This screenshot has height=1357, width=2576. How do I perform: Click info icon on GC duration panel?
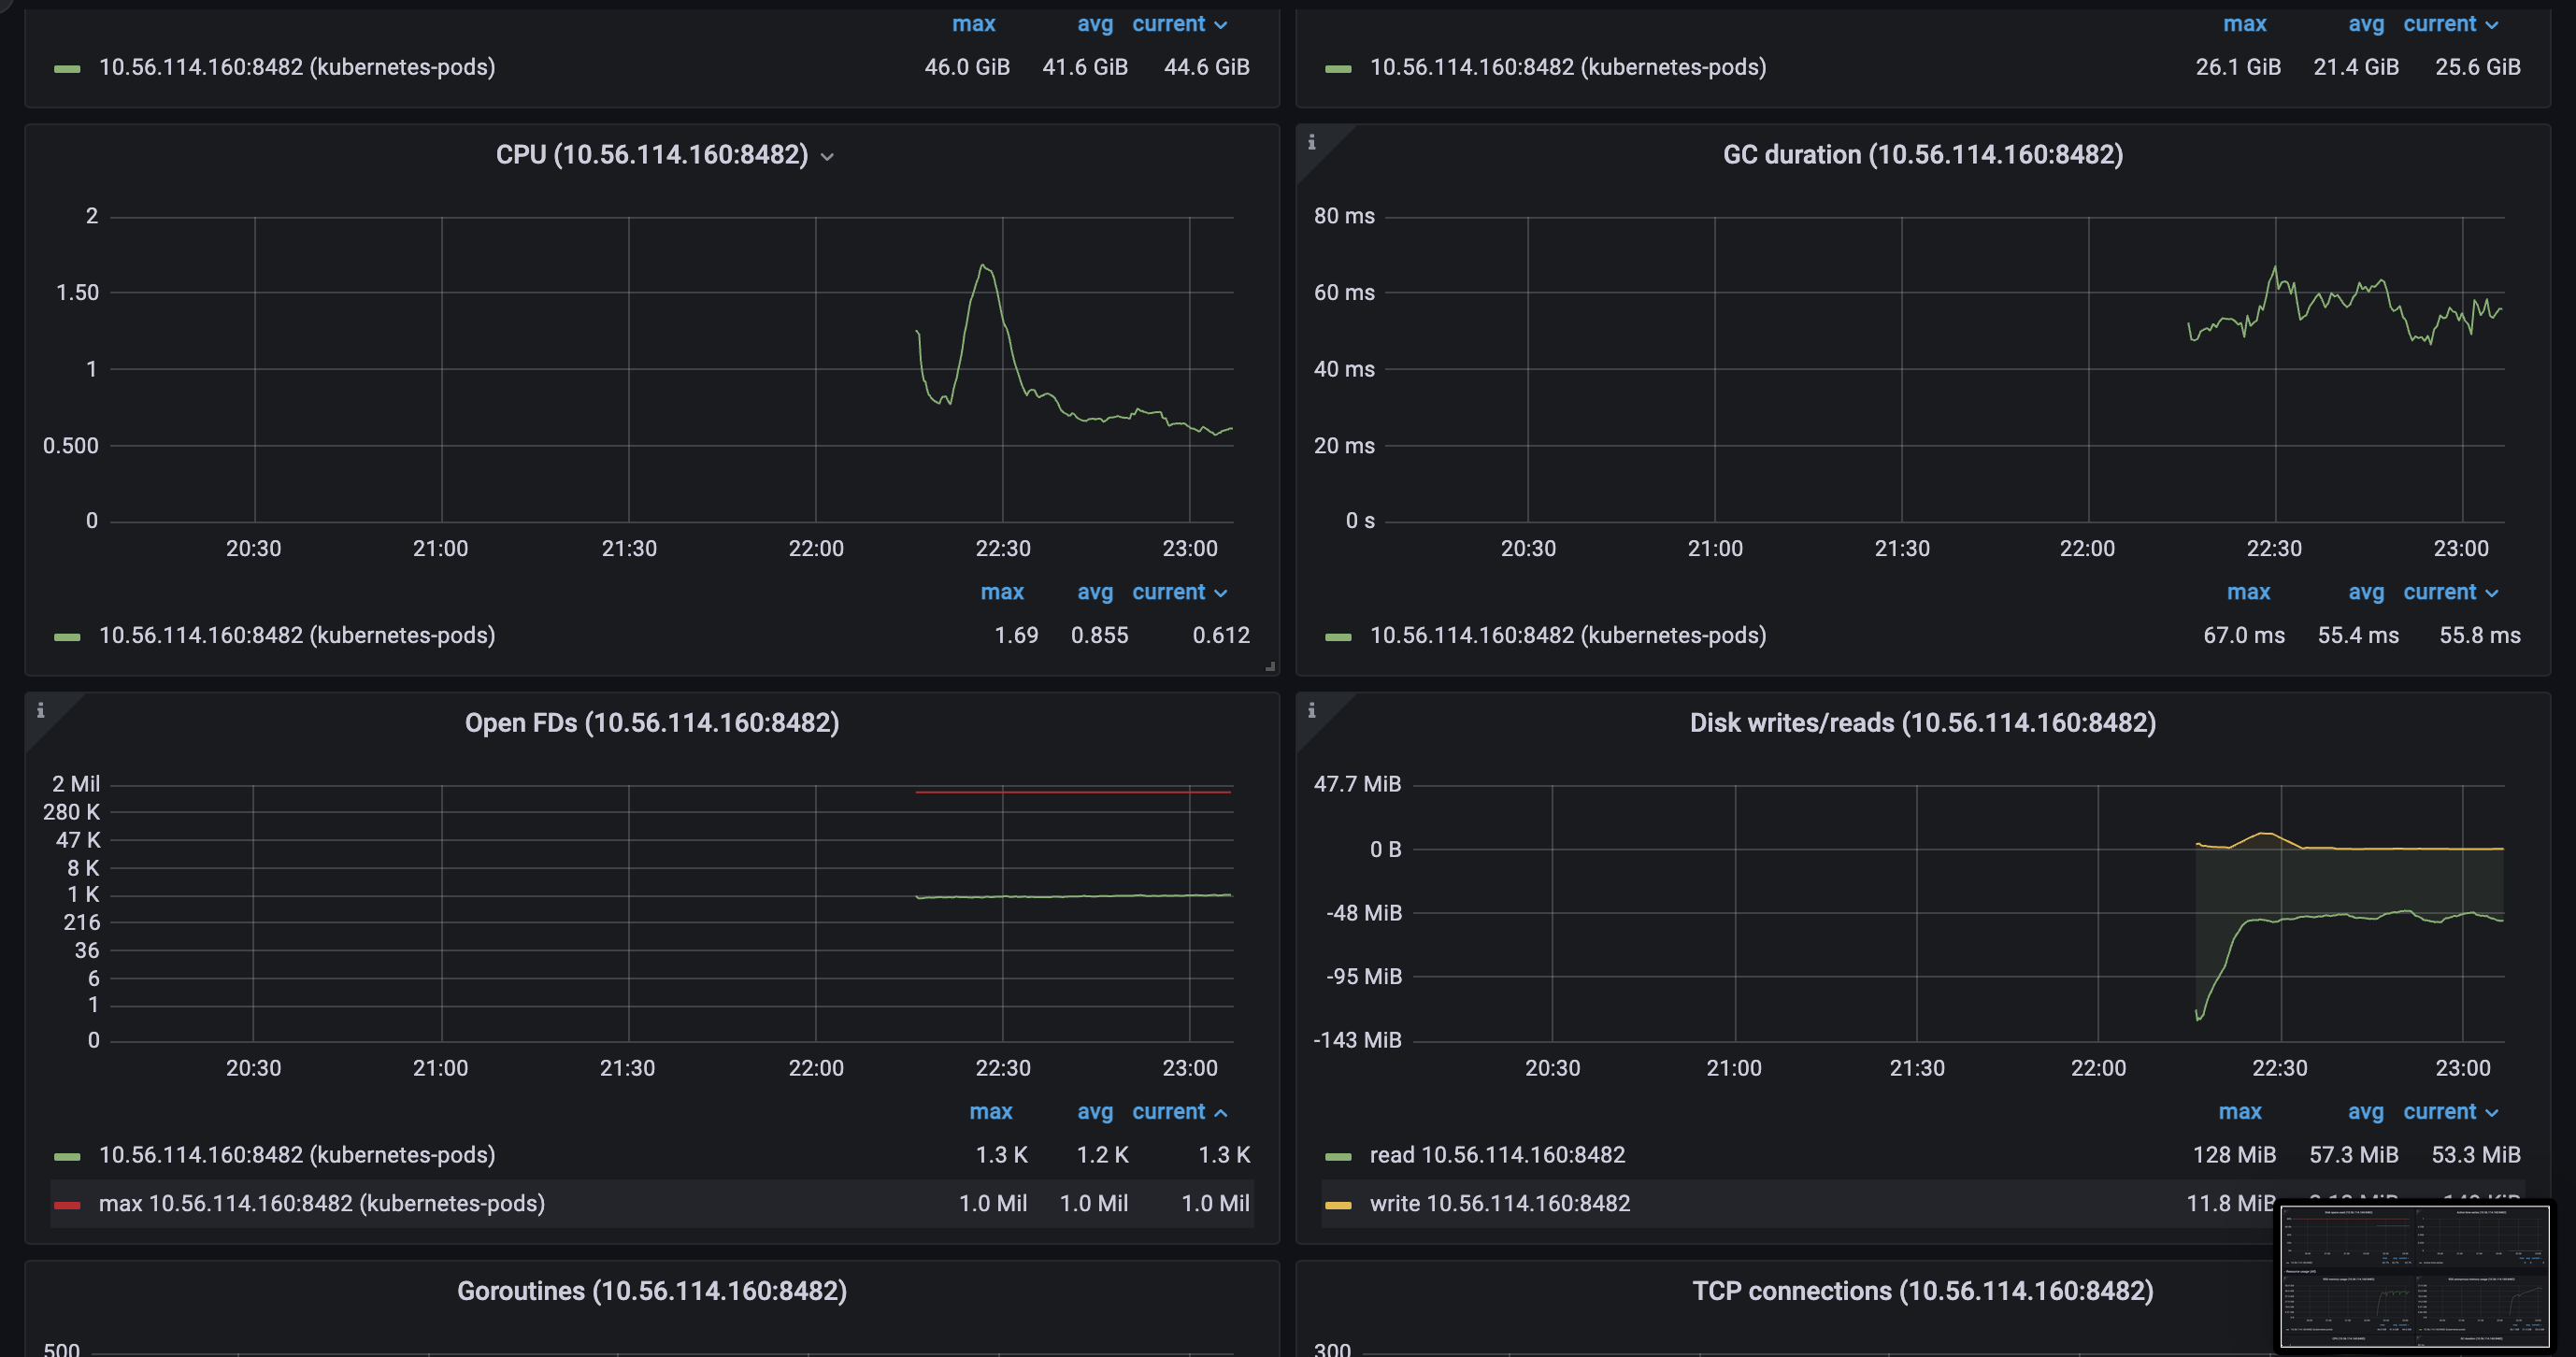1311,143
